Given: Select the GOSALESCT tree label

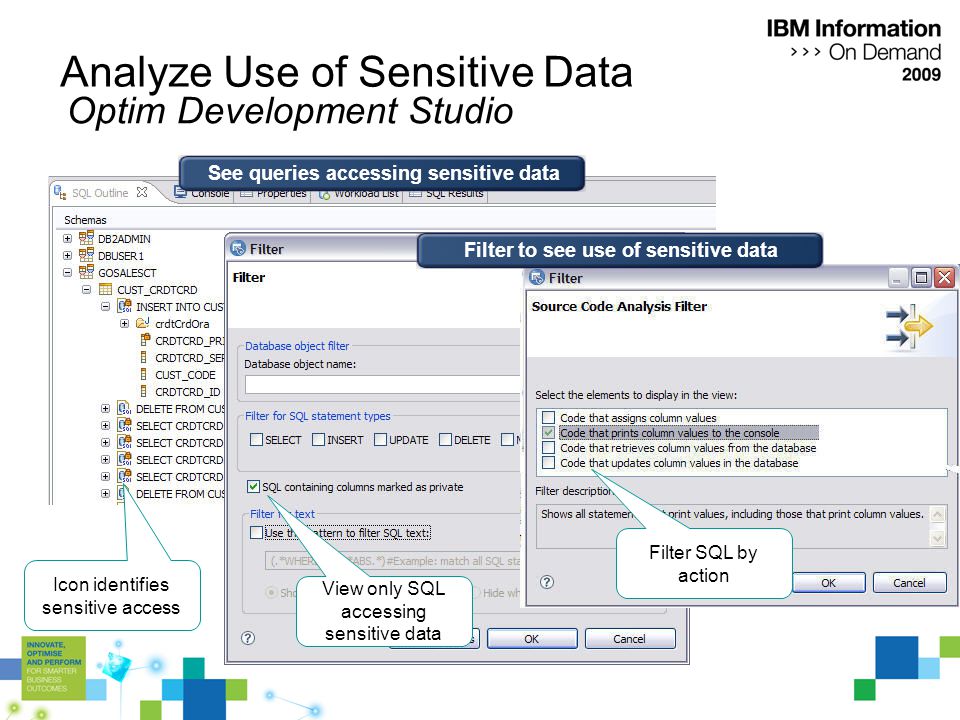Looking at the screenshot, I should click(127, 272).
